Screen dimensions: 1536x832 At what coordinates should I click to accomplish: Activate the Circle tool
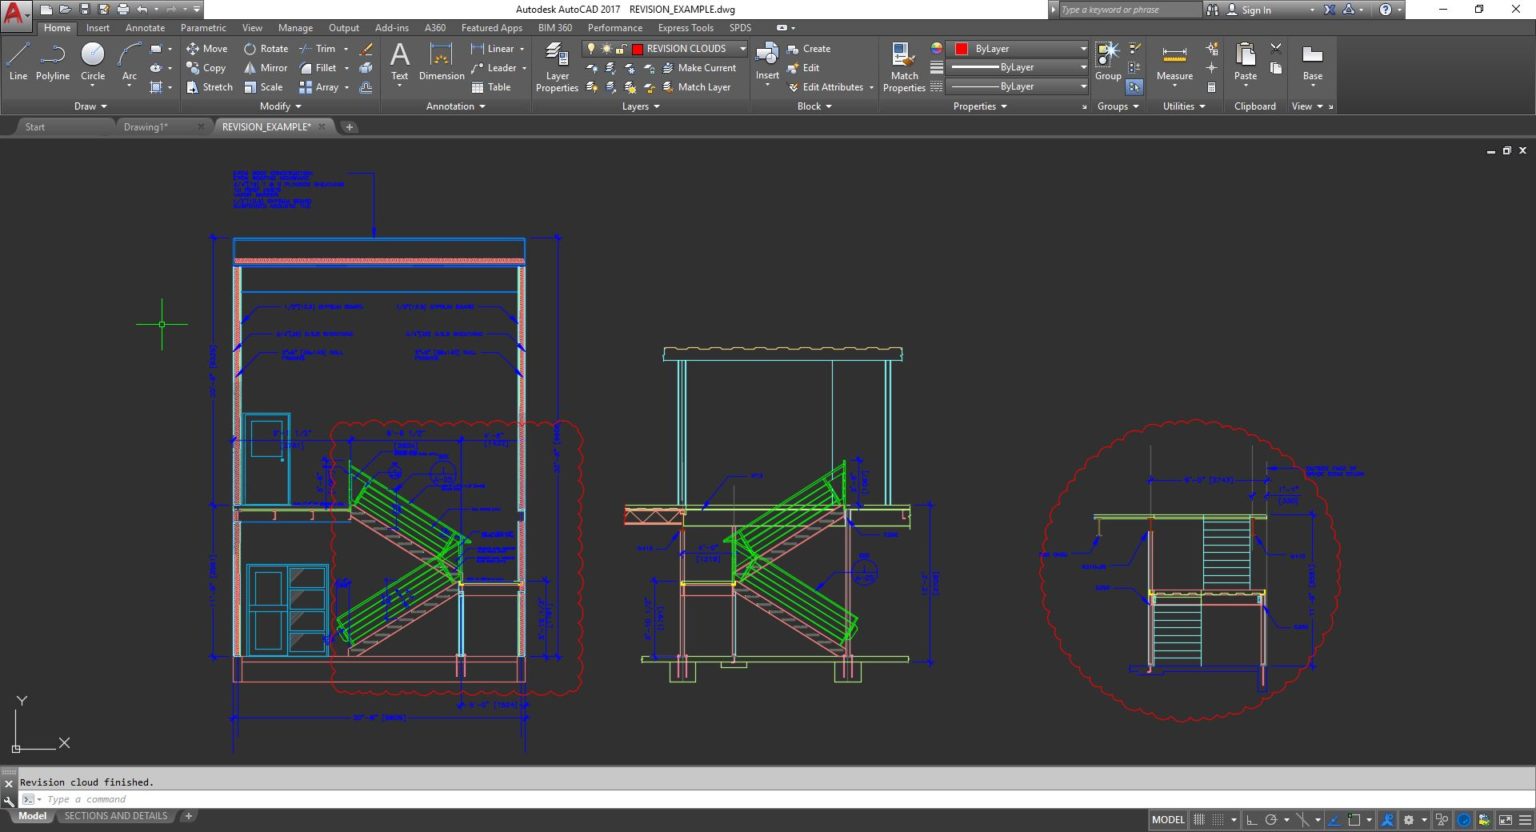click(92, 62)
